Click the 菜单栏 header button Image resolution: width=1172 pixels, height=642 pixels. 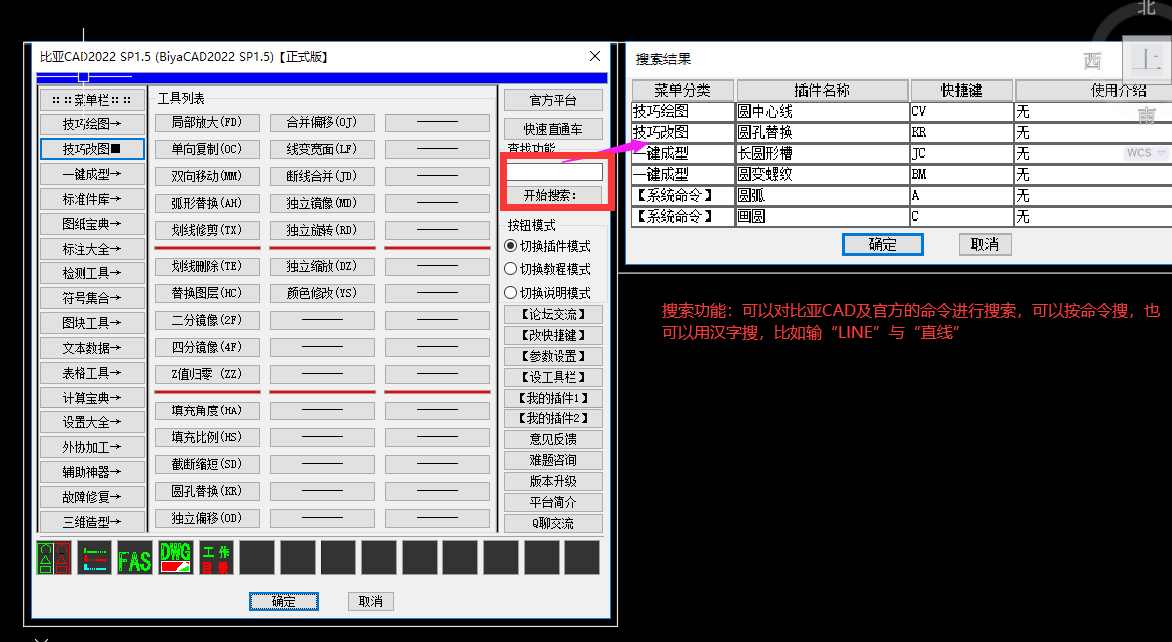point(91,99)
